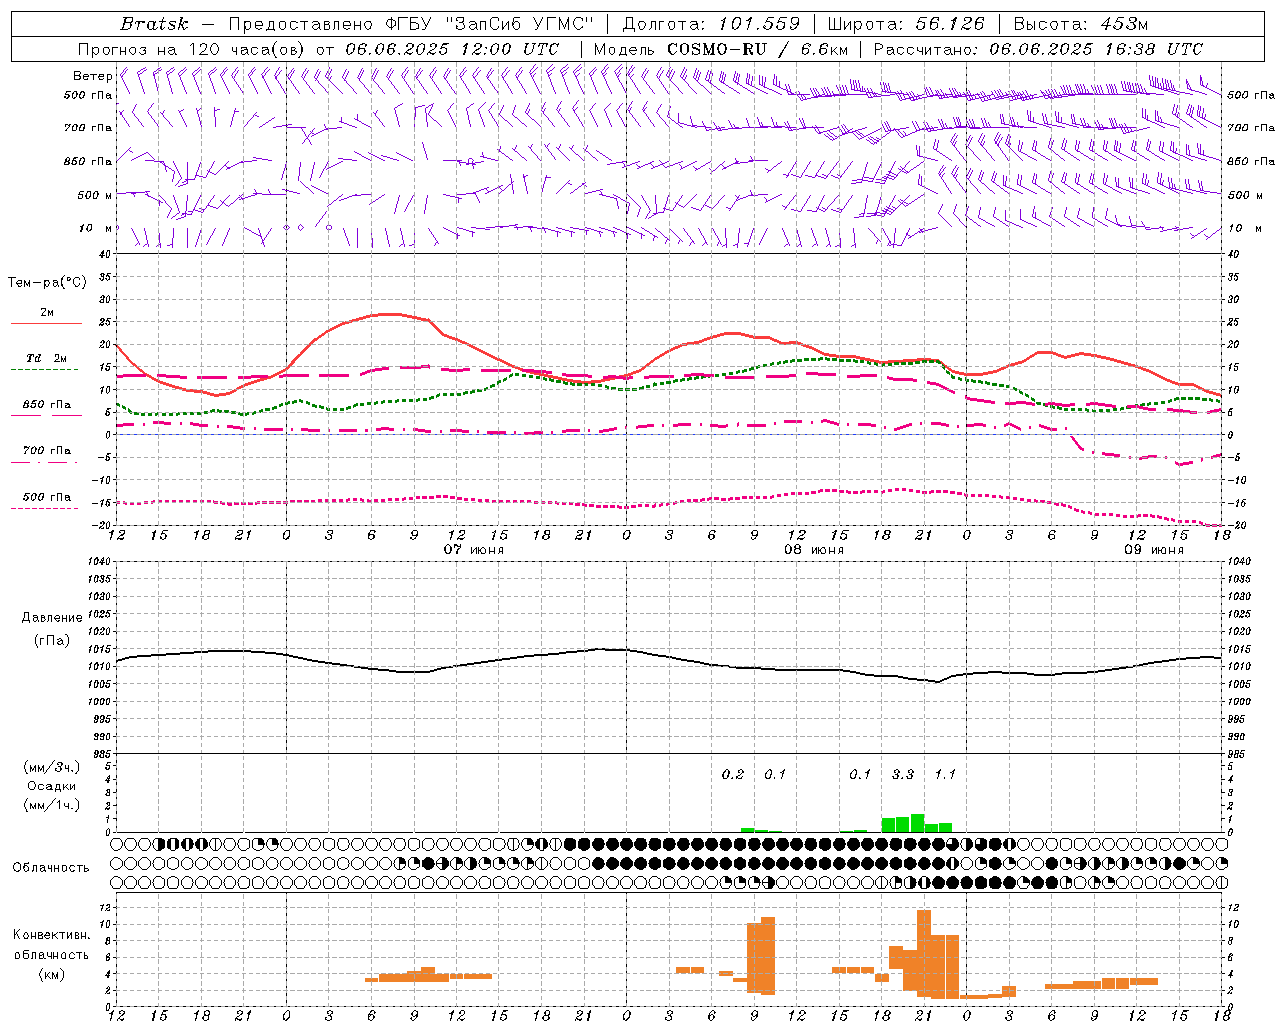
Task: Click the '(км)' convective cloud unit label
Action: (52, 974)
